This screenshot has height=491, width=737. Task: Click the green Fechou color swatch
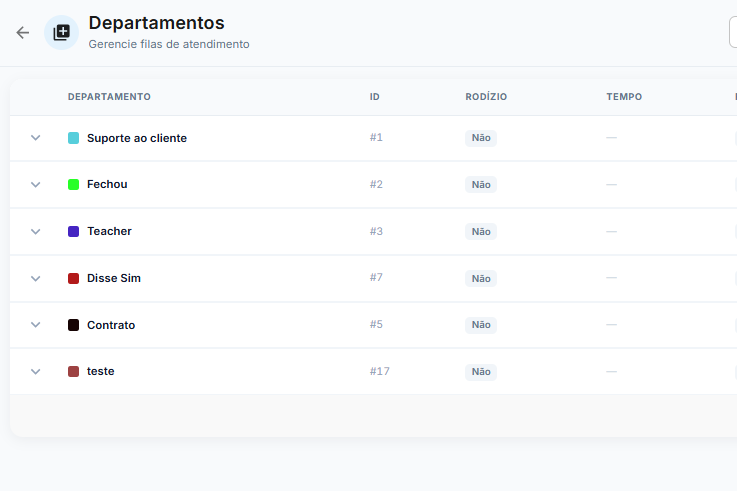pyautogui.click(x=73, y=184)
